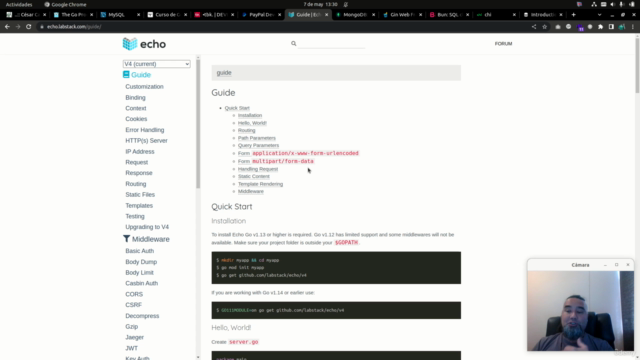Open the Path Parameters link
Screen dimensions: 640x360
point(257,138)
